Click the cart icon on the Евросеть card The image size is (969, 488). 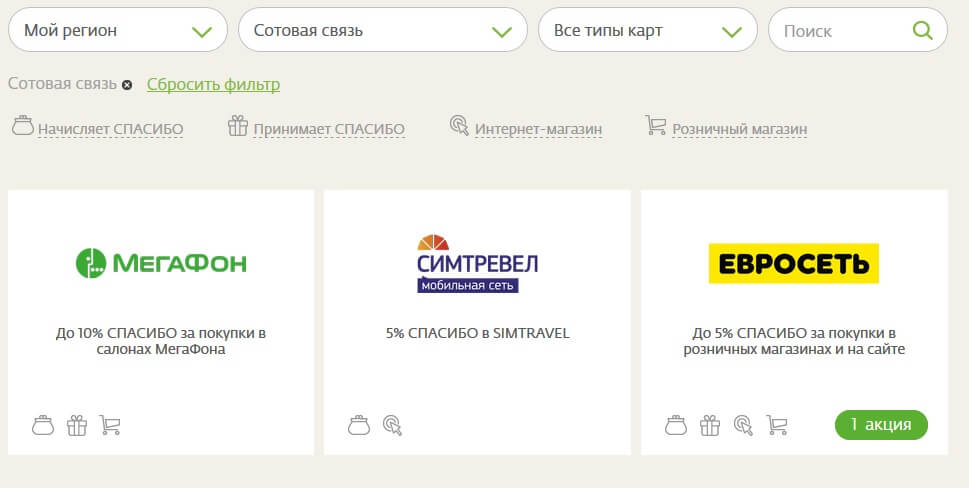777,425
